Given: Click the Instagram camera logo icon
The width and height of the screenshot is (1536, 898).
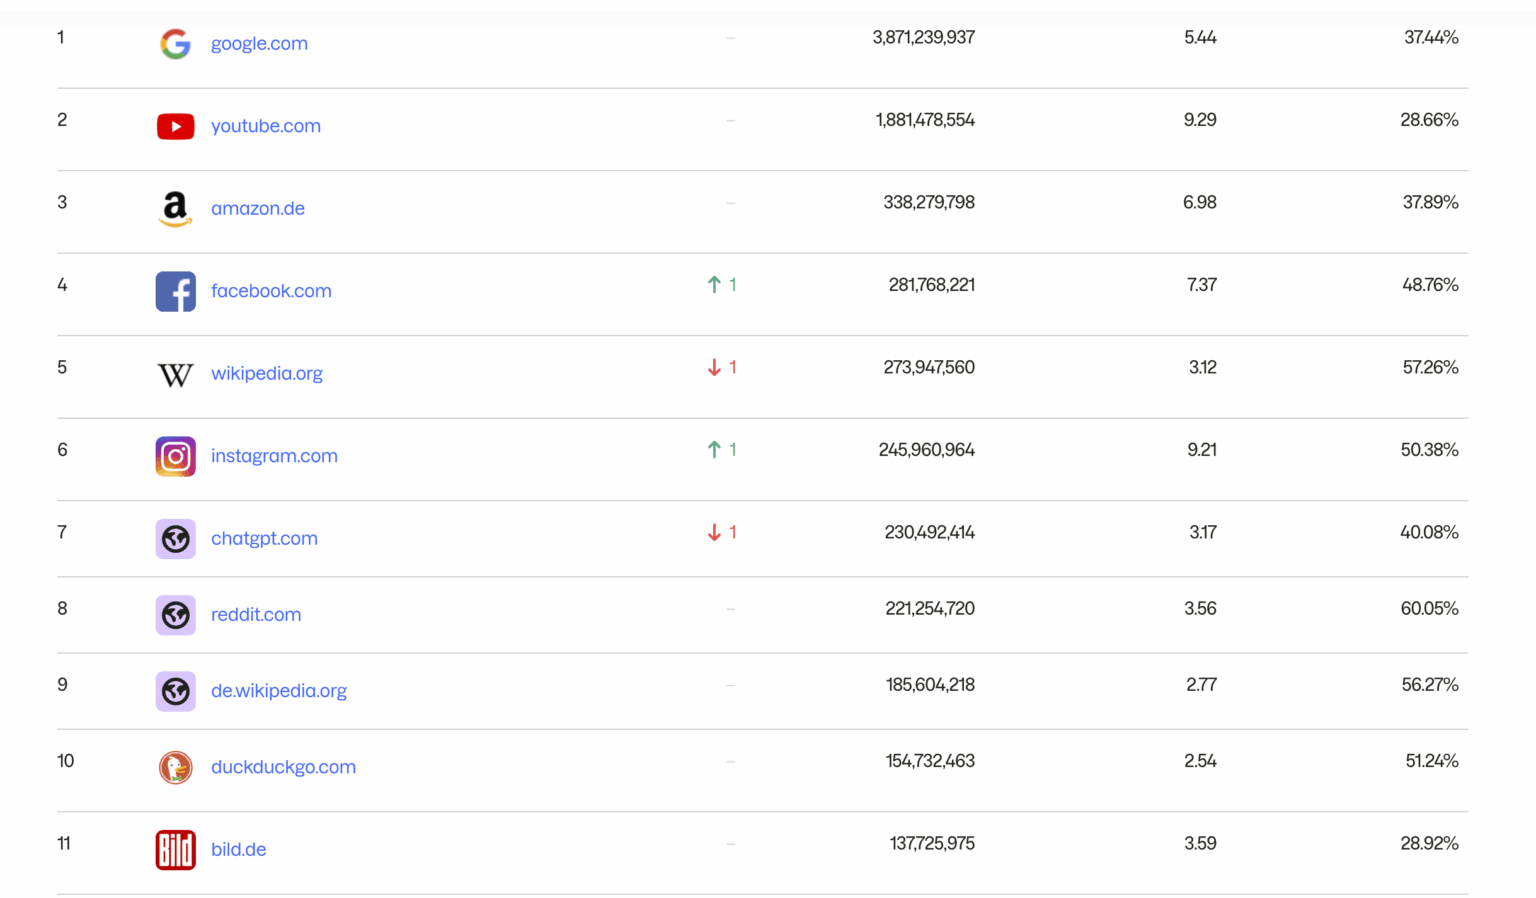Looking at the screenshot, I should pyautogui.click(x=175, y=456).
